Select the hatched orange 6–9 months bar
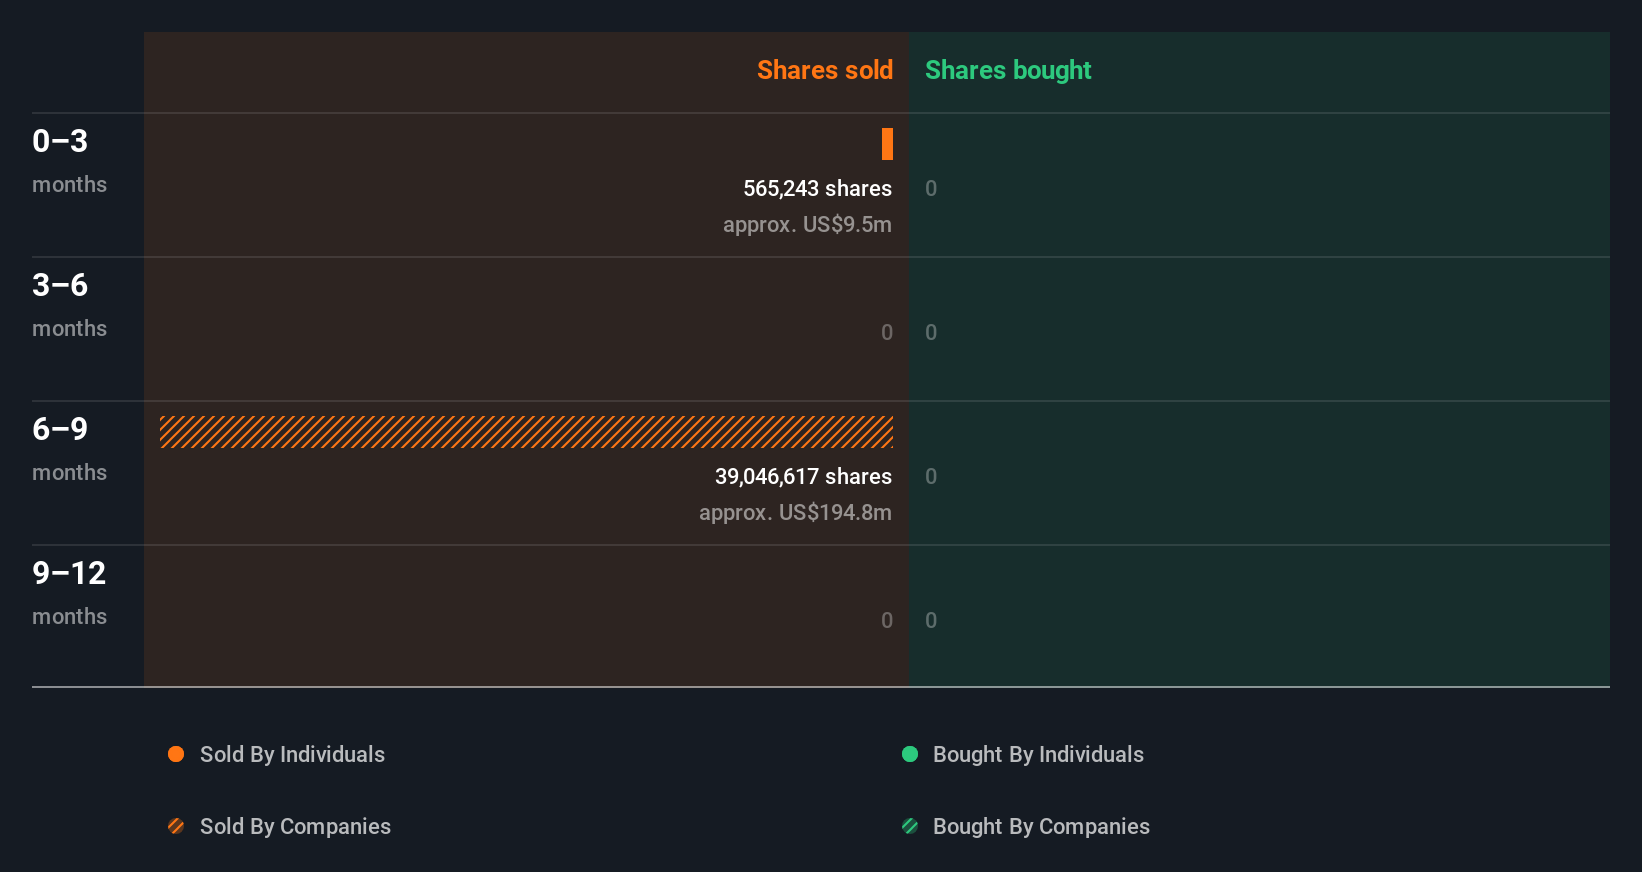 (526, 432)
